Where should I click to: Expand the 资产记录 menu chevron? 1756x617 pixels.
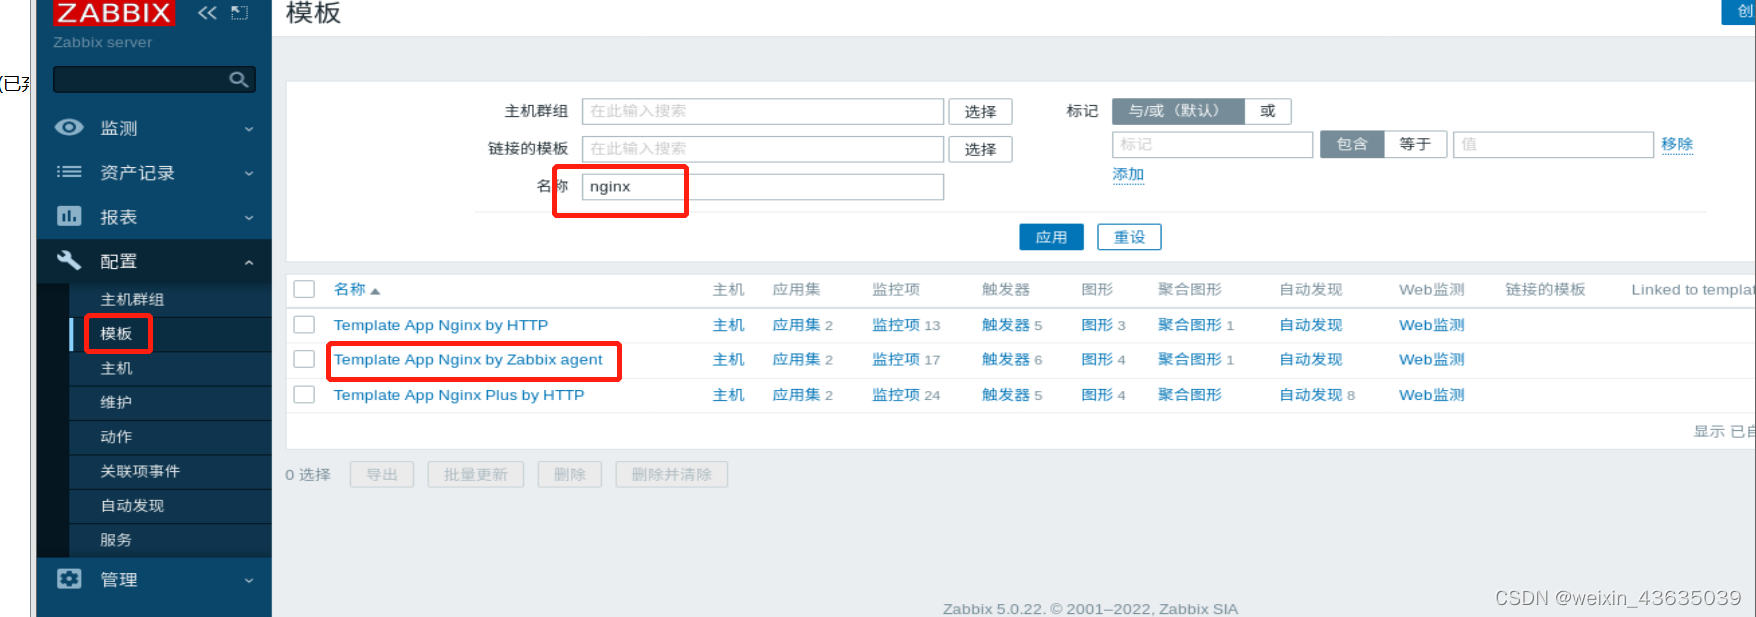pyautogui.click(x=249, y=173)
